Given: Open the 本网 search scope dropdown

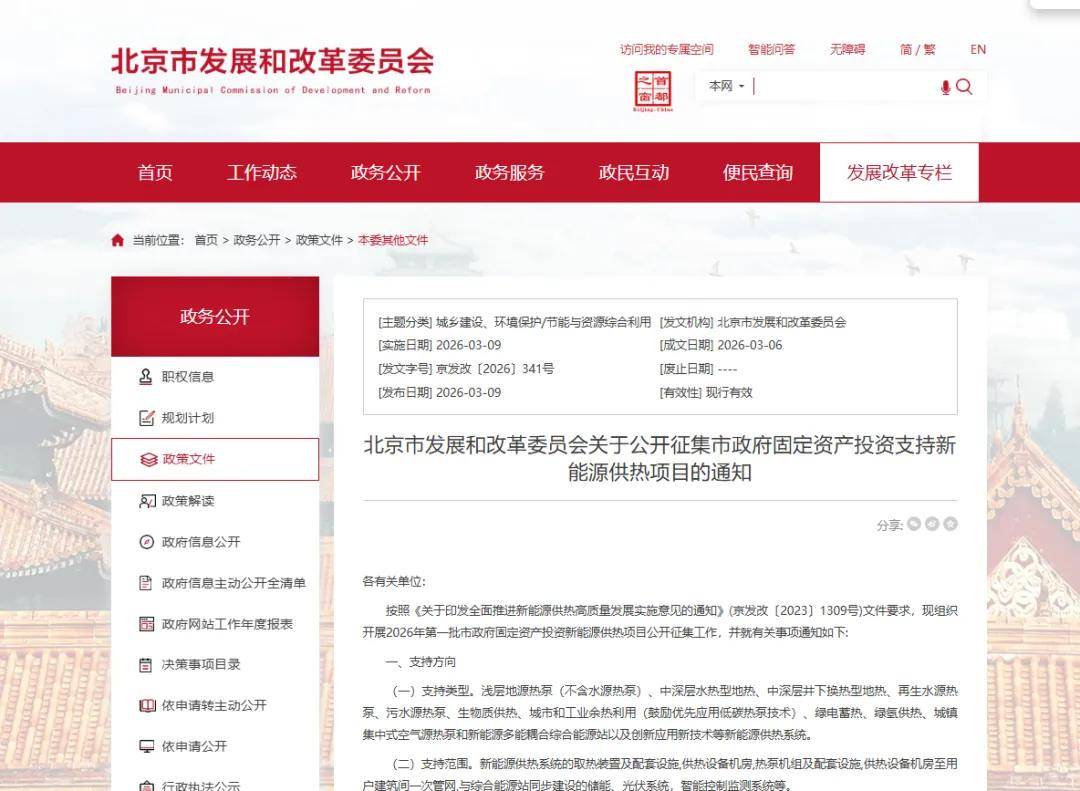Looking at the screenshot, I should tap(726, 87).
